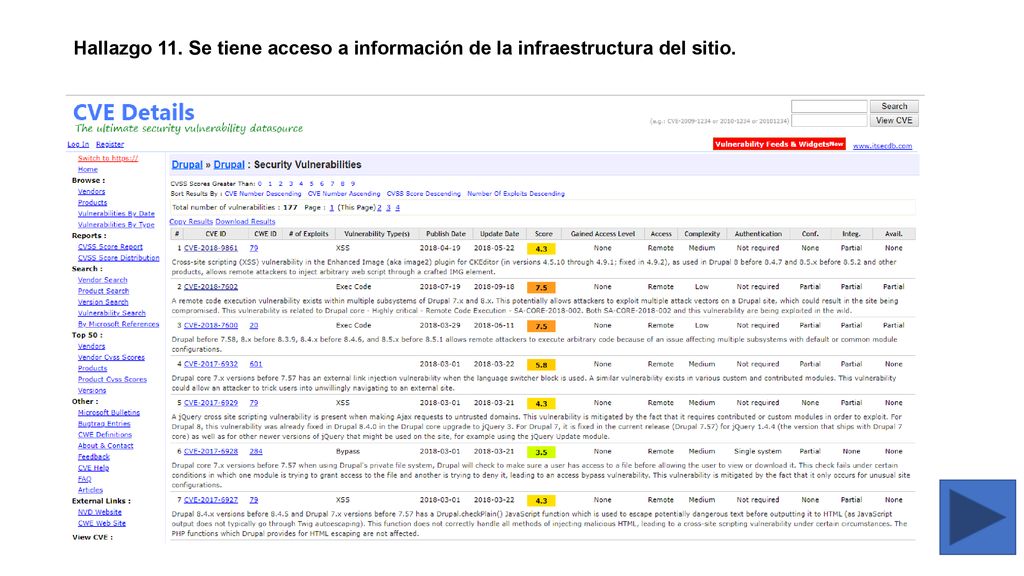Open the Register link
This screenshot has width=1024, height=576.
coord(110,144)
